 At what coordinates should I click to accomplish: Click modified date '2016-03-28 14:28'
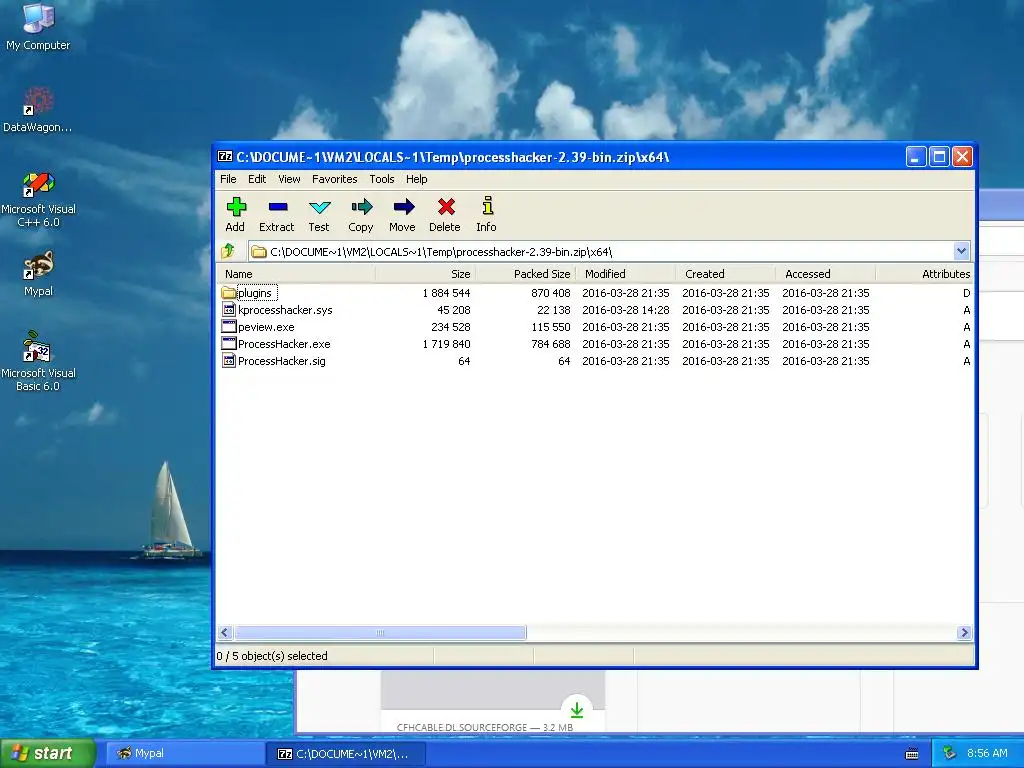(626, 310)
